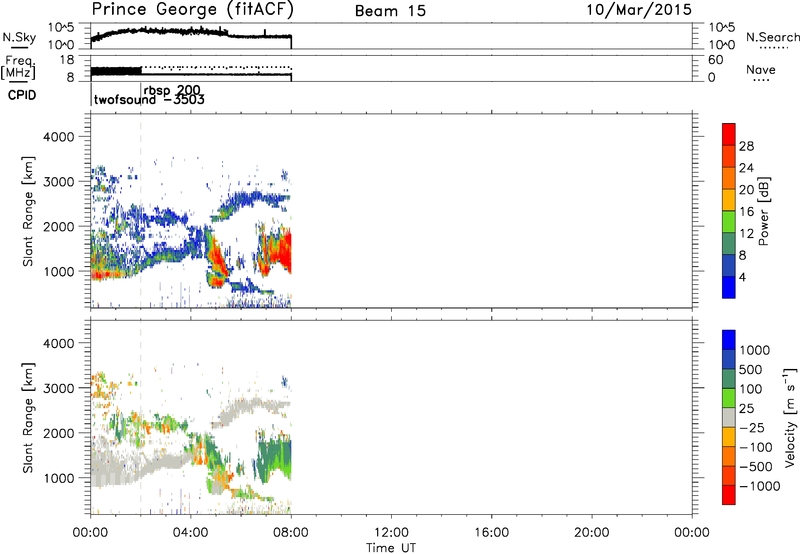Click the 'twofsound -3503' CPID annotation
Screen dimensions: 800x554
click(x=149, y=99)
